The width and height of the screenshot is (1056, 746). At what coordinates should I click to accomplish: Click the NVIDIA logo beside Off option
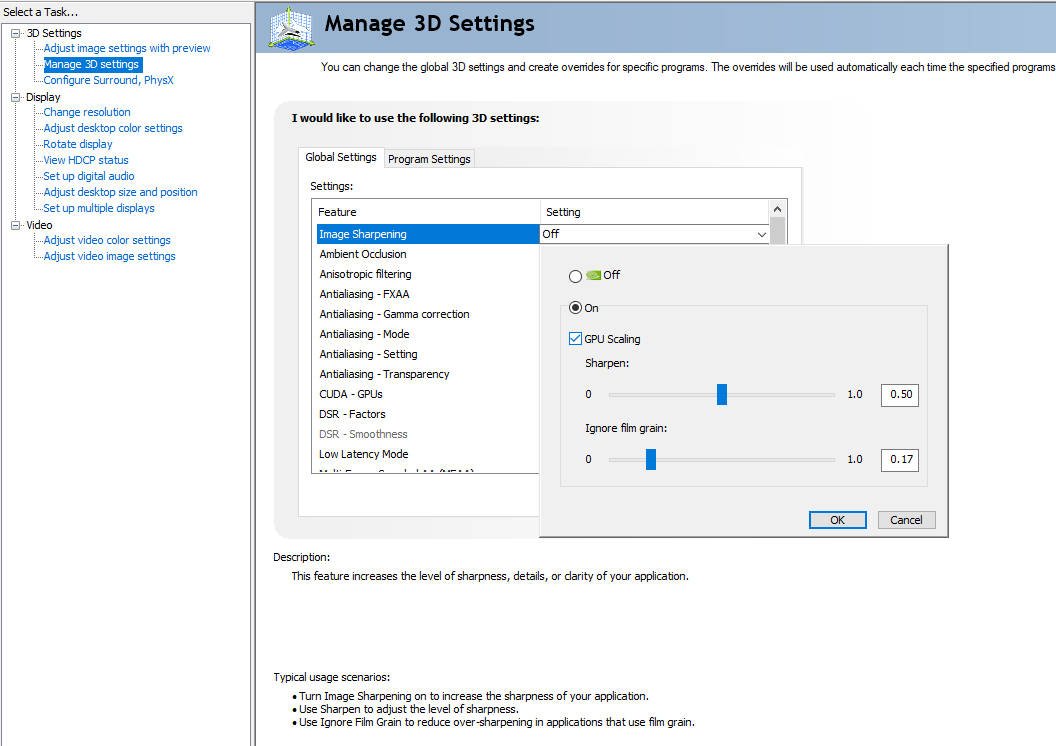(593, 275)
